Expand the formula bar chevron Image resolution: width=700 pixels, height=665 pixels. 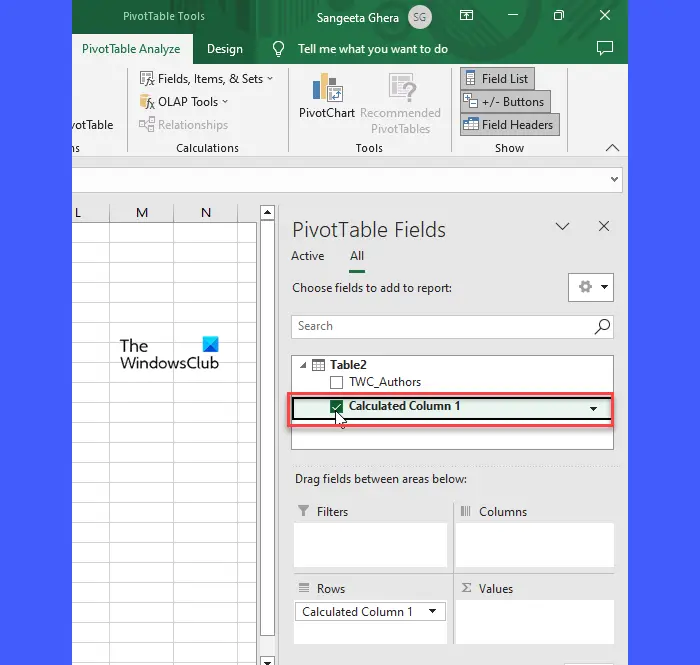614,179
